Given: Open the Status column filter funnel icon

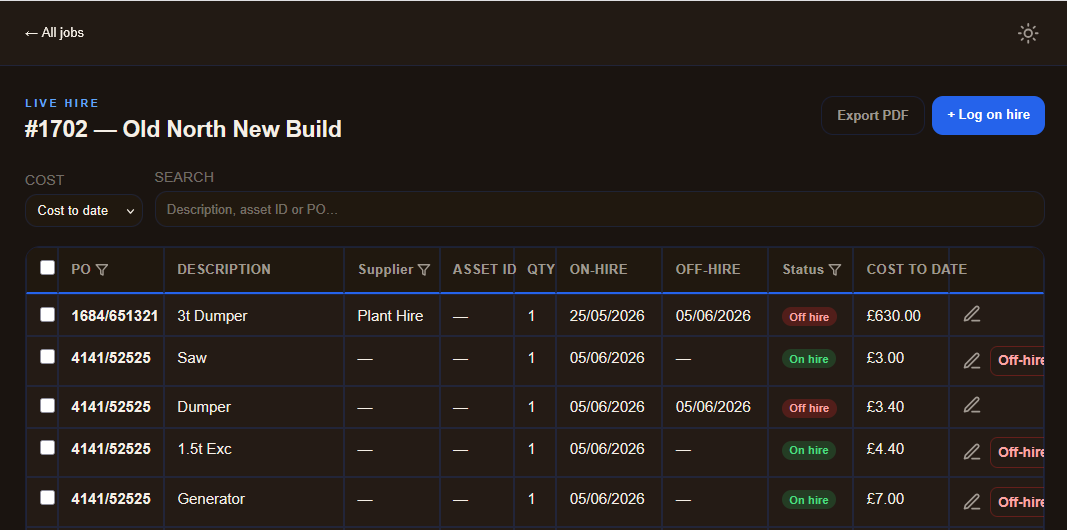Looking at the screenshot, I should [x=835, y=270].
